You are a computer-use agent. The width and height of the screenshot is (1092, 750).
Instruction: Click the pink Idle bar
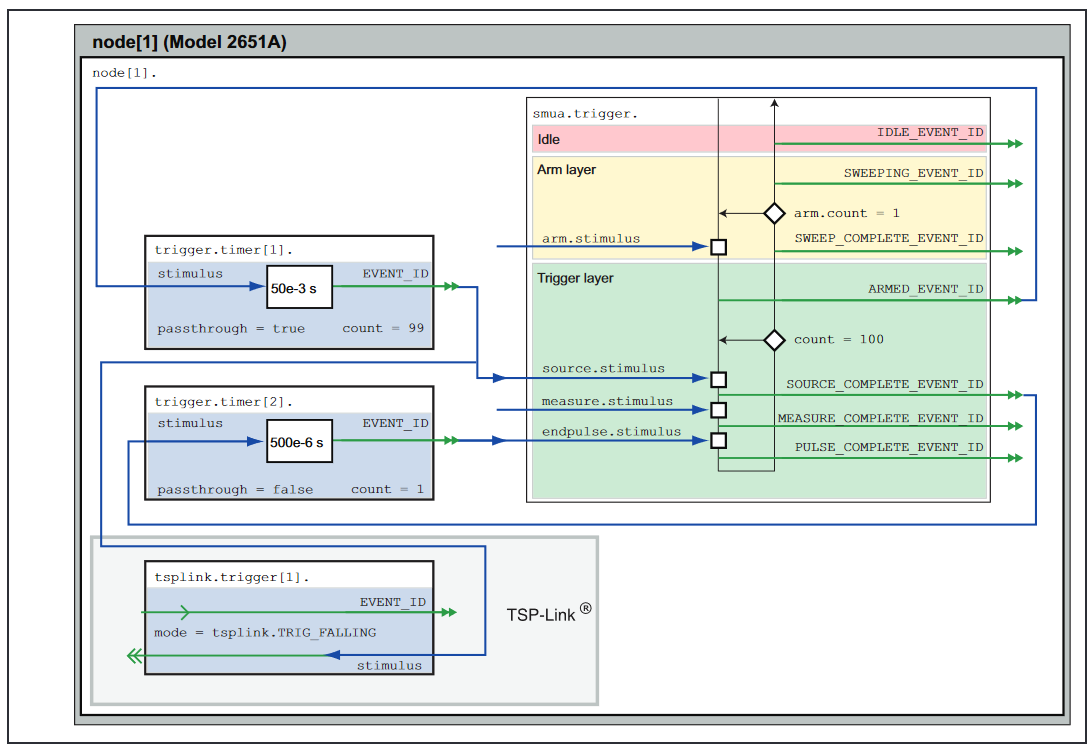[650, 140]
